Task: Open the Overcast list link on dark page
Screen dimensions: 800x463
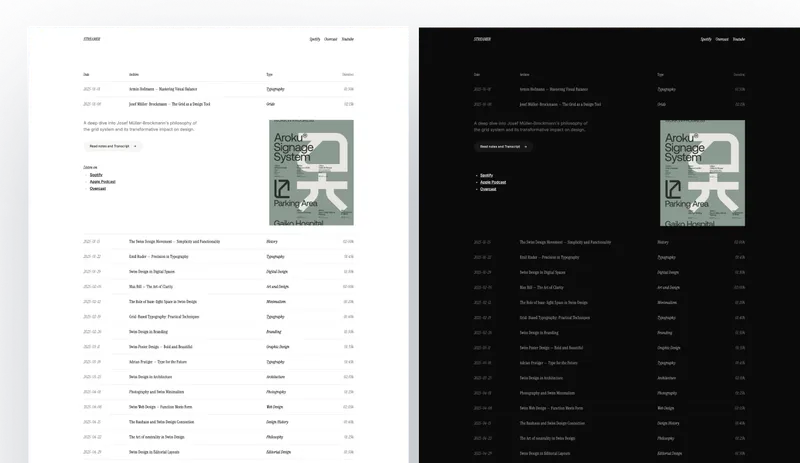Action: (x=488, y=188)
